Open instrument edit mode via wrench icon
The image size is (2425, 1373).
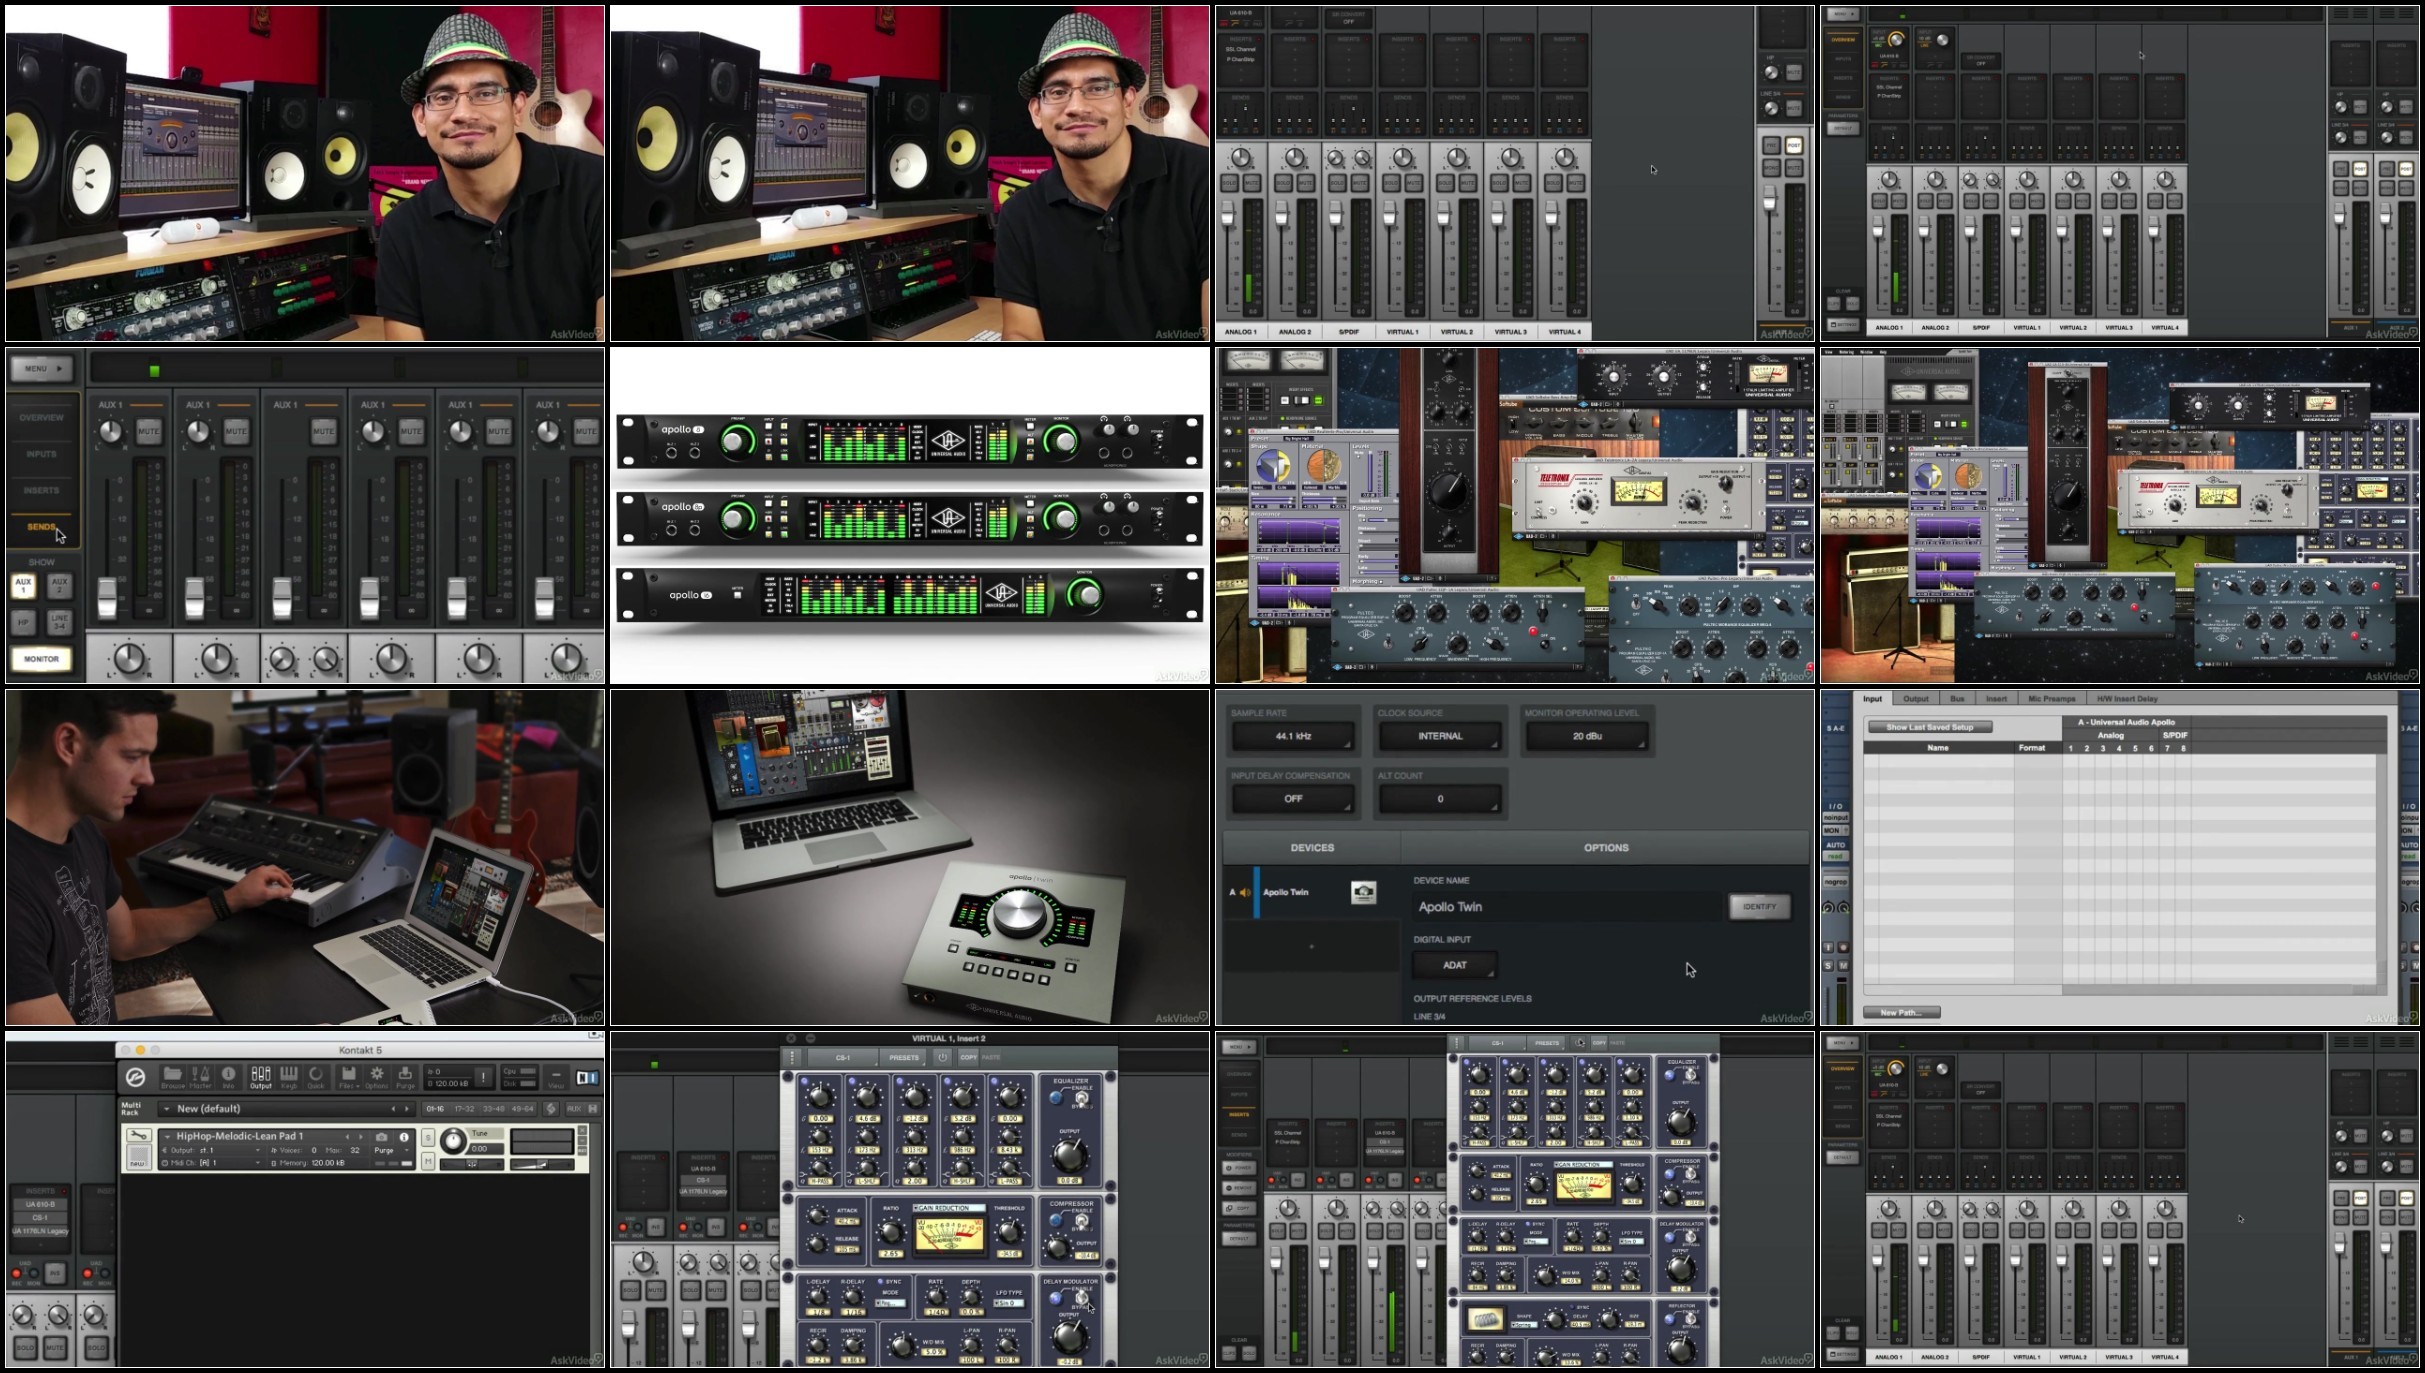pyautogui.click(x=139, y=1135)
